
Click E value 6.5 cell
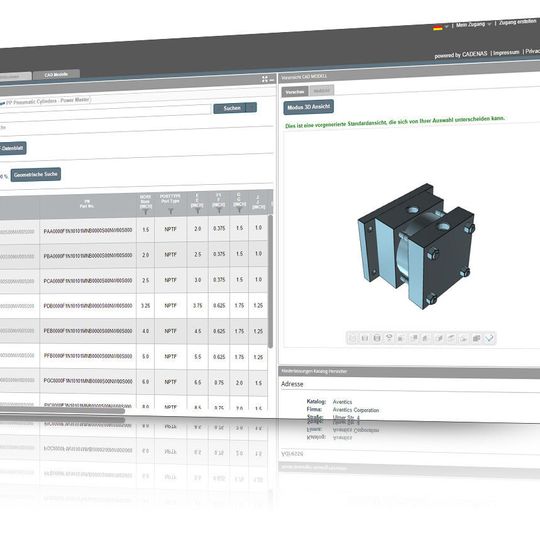click(x=197, y=382)
